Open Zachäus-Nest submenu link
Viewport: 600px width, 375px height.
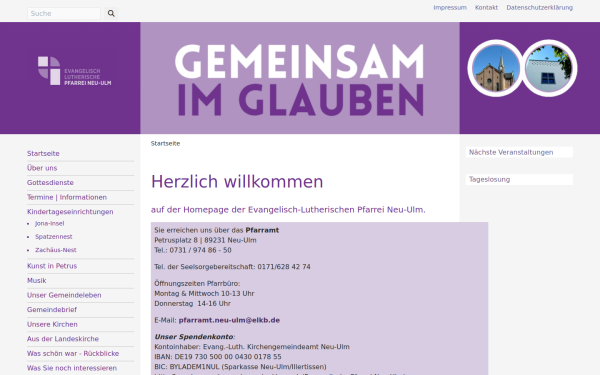(x=56, y=250)
